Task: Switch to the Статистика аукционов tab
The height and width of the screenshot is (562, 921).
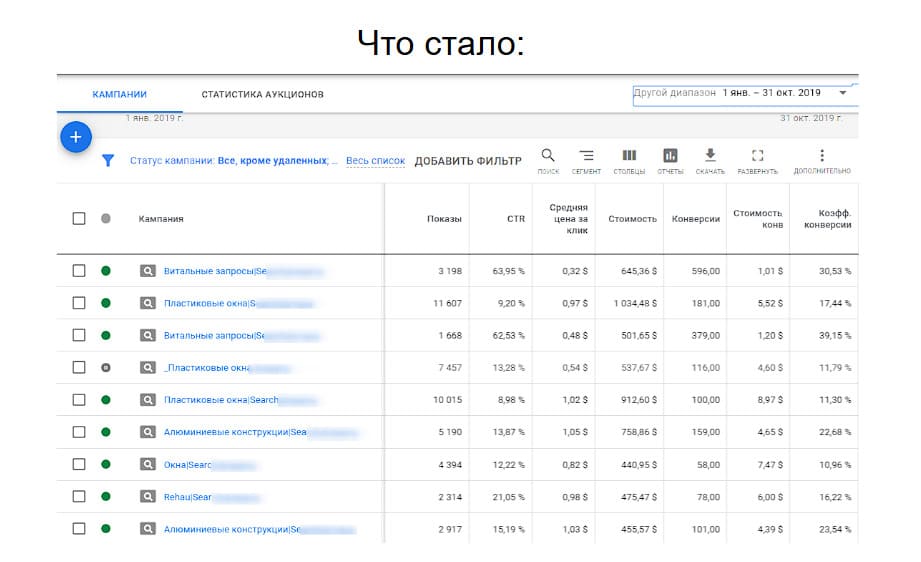Action: click(263, 94)
